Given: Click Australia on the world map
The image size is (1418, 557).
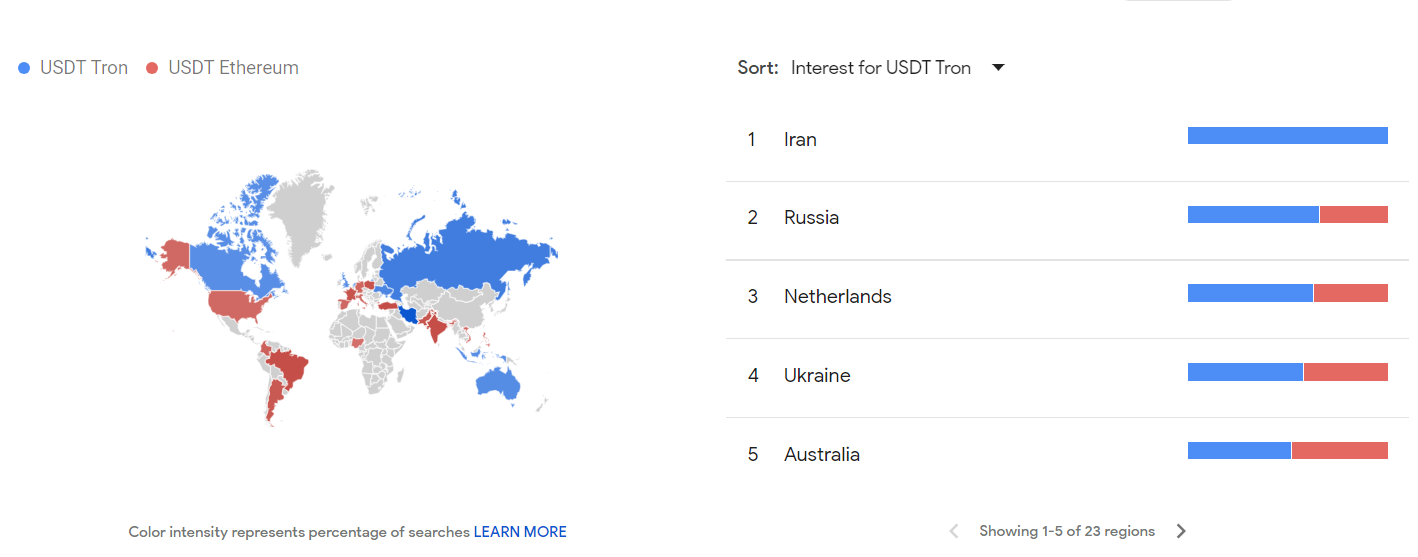Looking at the screenshot, I should pyautogui.click(x=498, y=383).
